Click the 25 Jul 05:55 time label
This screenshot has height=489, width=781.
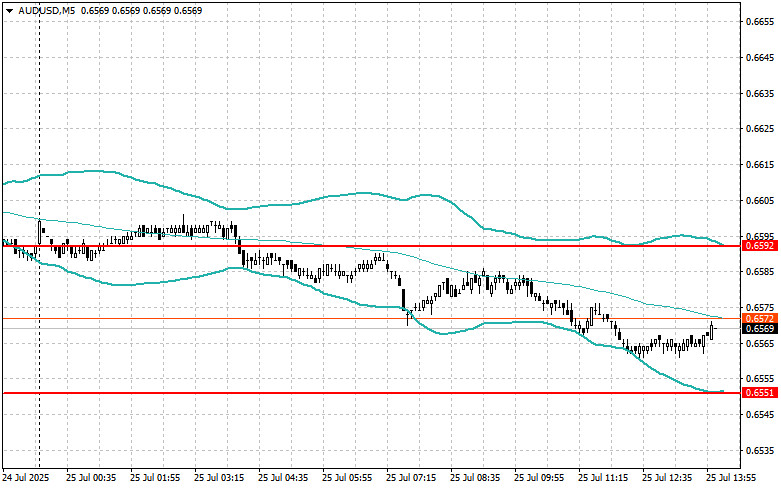point(347,478)
